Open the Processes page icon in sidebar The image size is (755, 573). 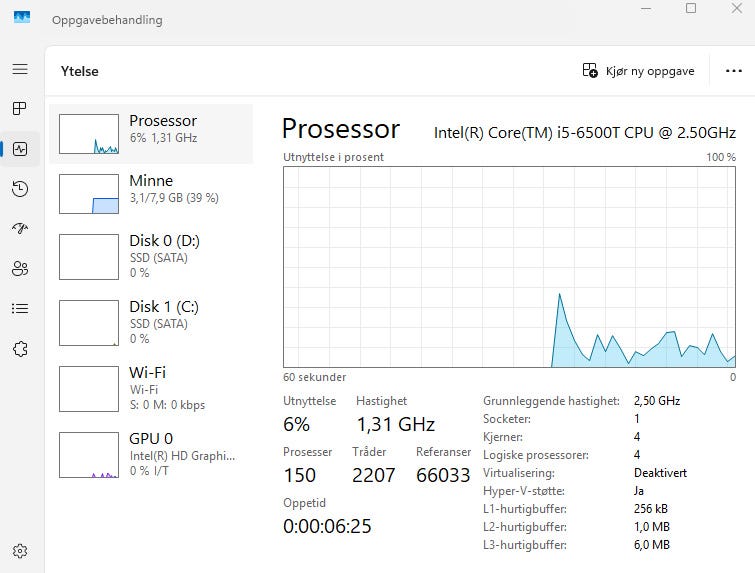point(20,109)
